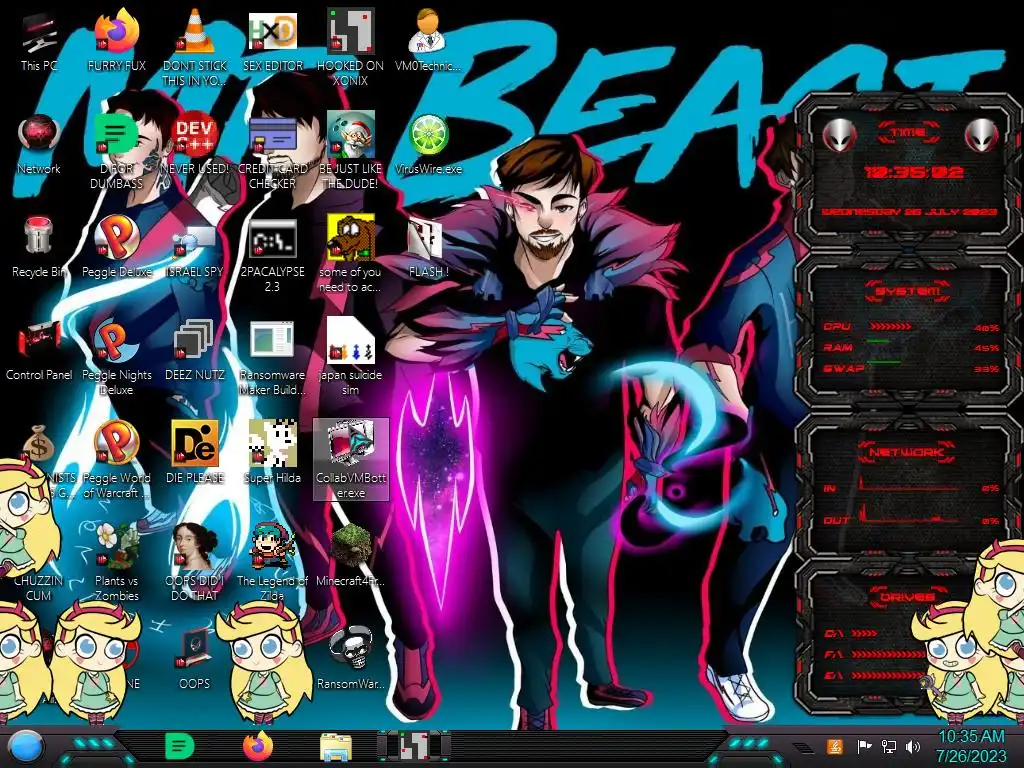Click the RAM usage bar in SYSTEM widget
This screenshot has width=1024, height=768.
coord(878,342)
